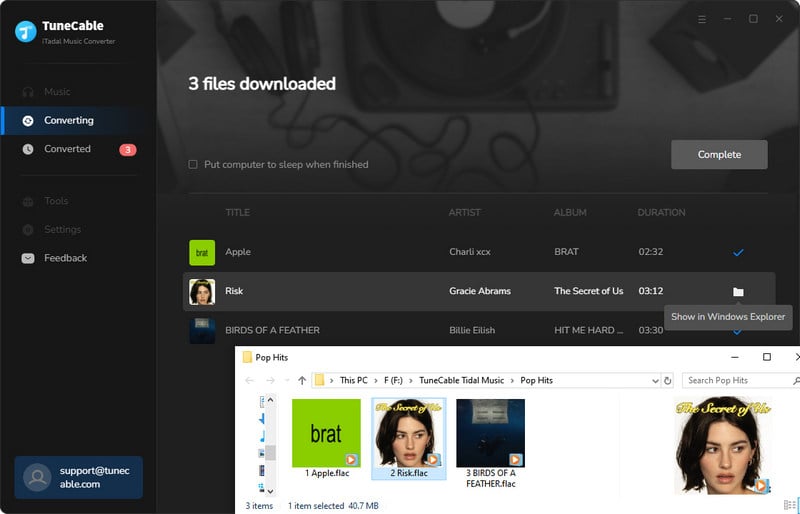Click the music note icon in Explorer nav pane
This screenshot has height=514, width=800.
tap(262, 436)
